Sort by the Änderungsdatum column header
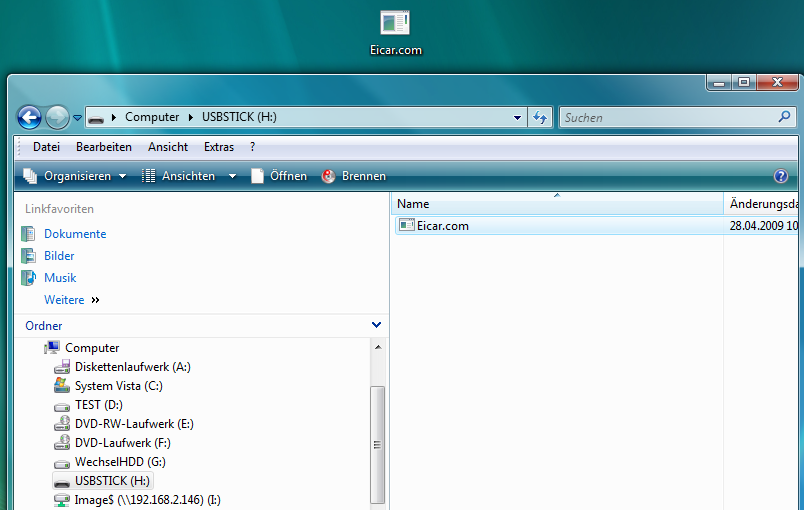 762,203
